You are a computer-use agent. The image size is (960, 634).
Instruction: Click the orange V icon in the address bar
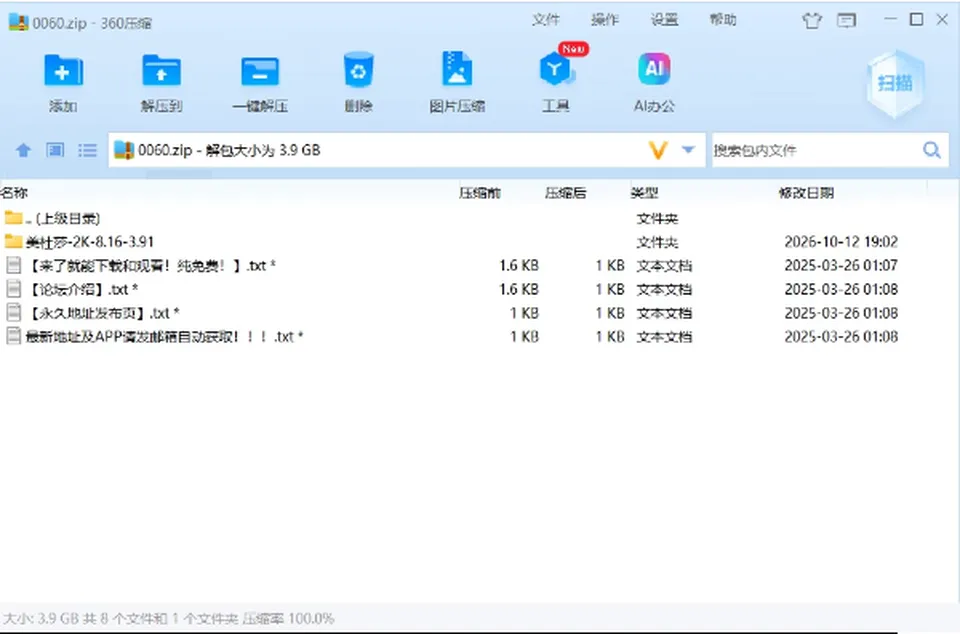point(658,150)
